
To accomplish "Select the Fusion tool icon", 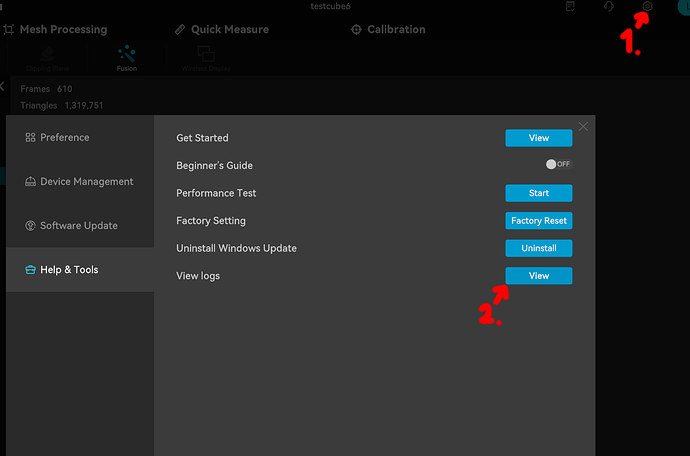I will pyautogui.click(x=127, y=58).
